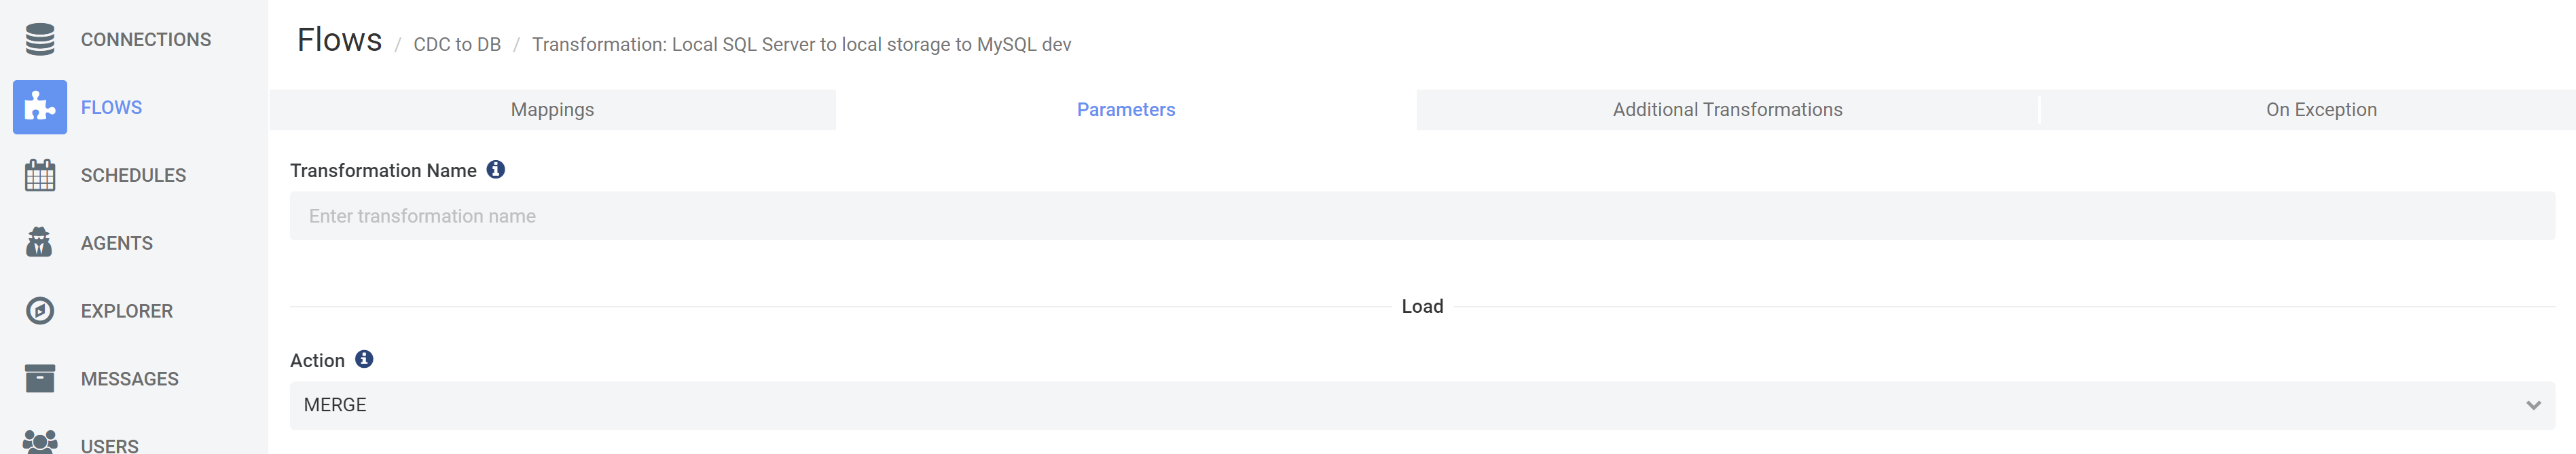Open the Additional Transformations tab
This screenshot has width=2576, height=454.
coord(1727,110)
